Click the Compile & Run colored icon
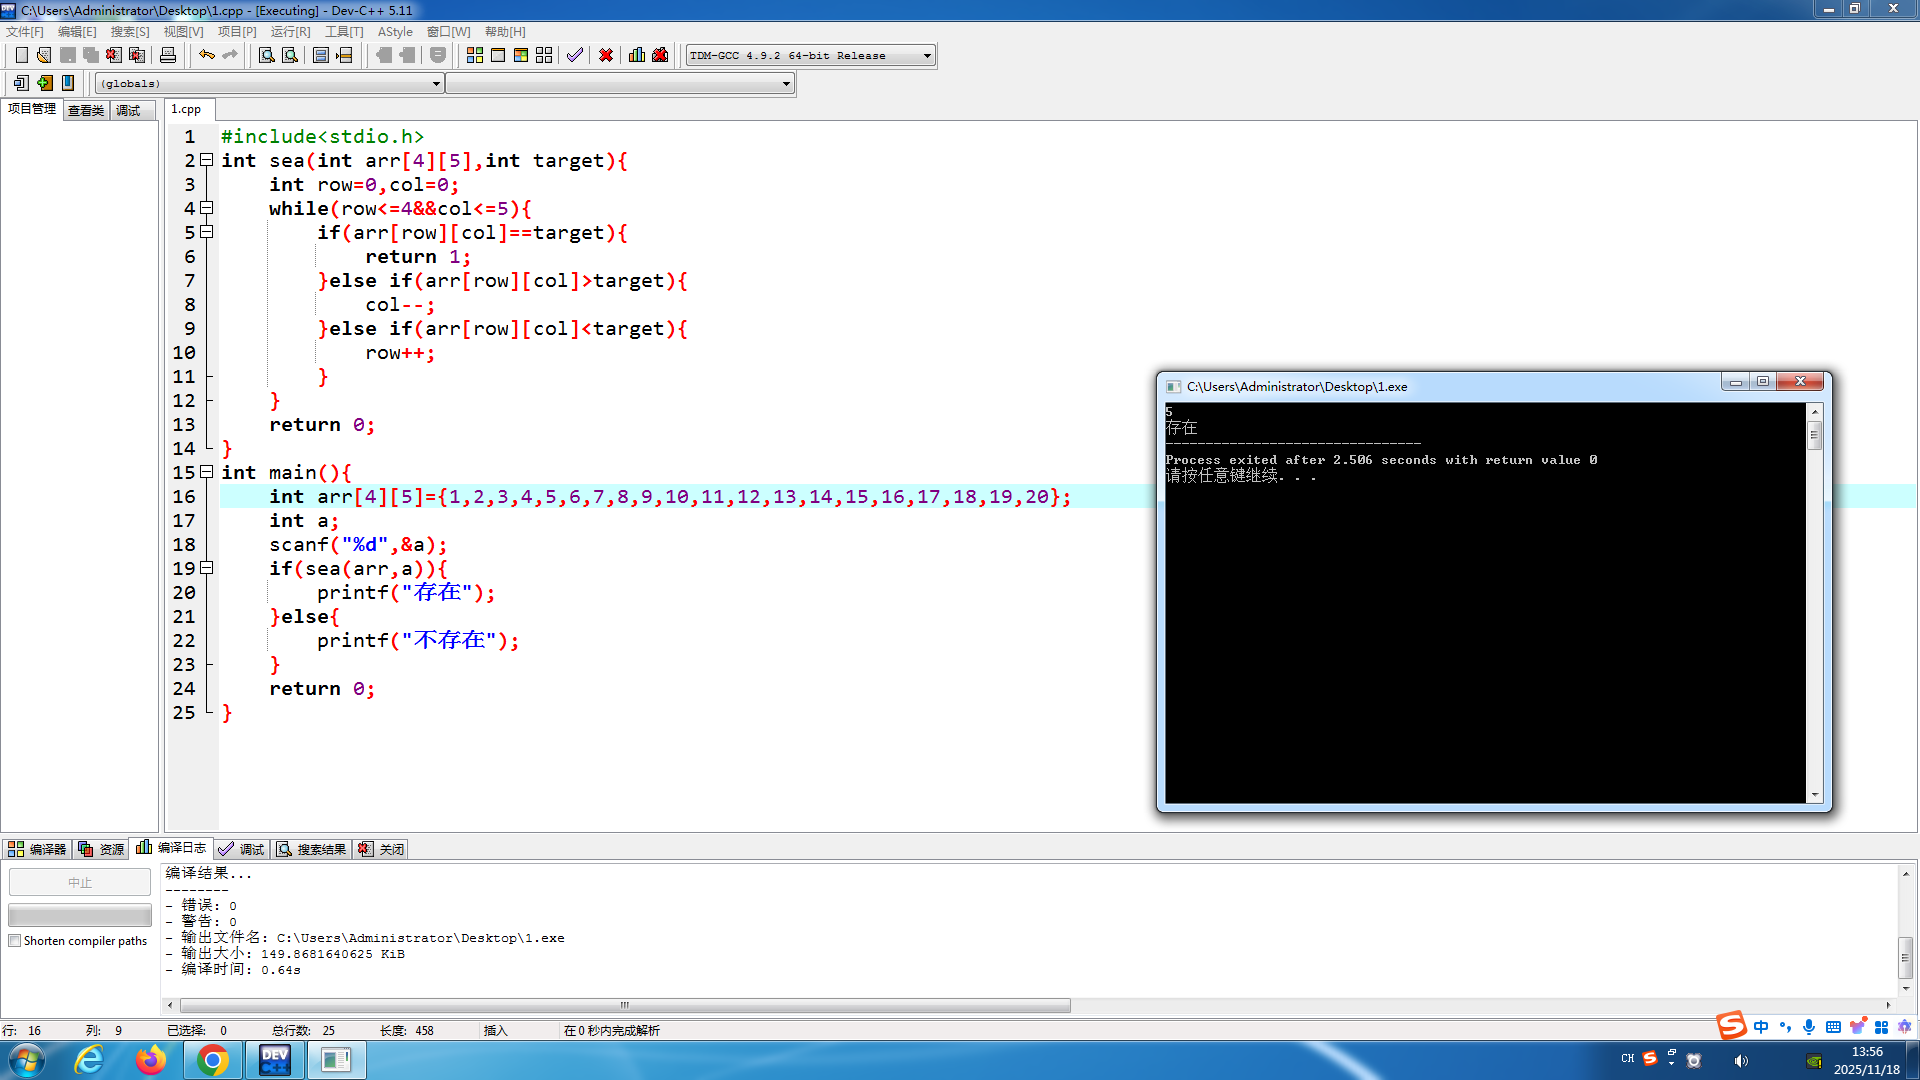Screen dimensions: 1920x1080 (x=521, y=55)
